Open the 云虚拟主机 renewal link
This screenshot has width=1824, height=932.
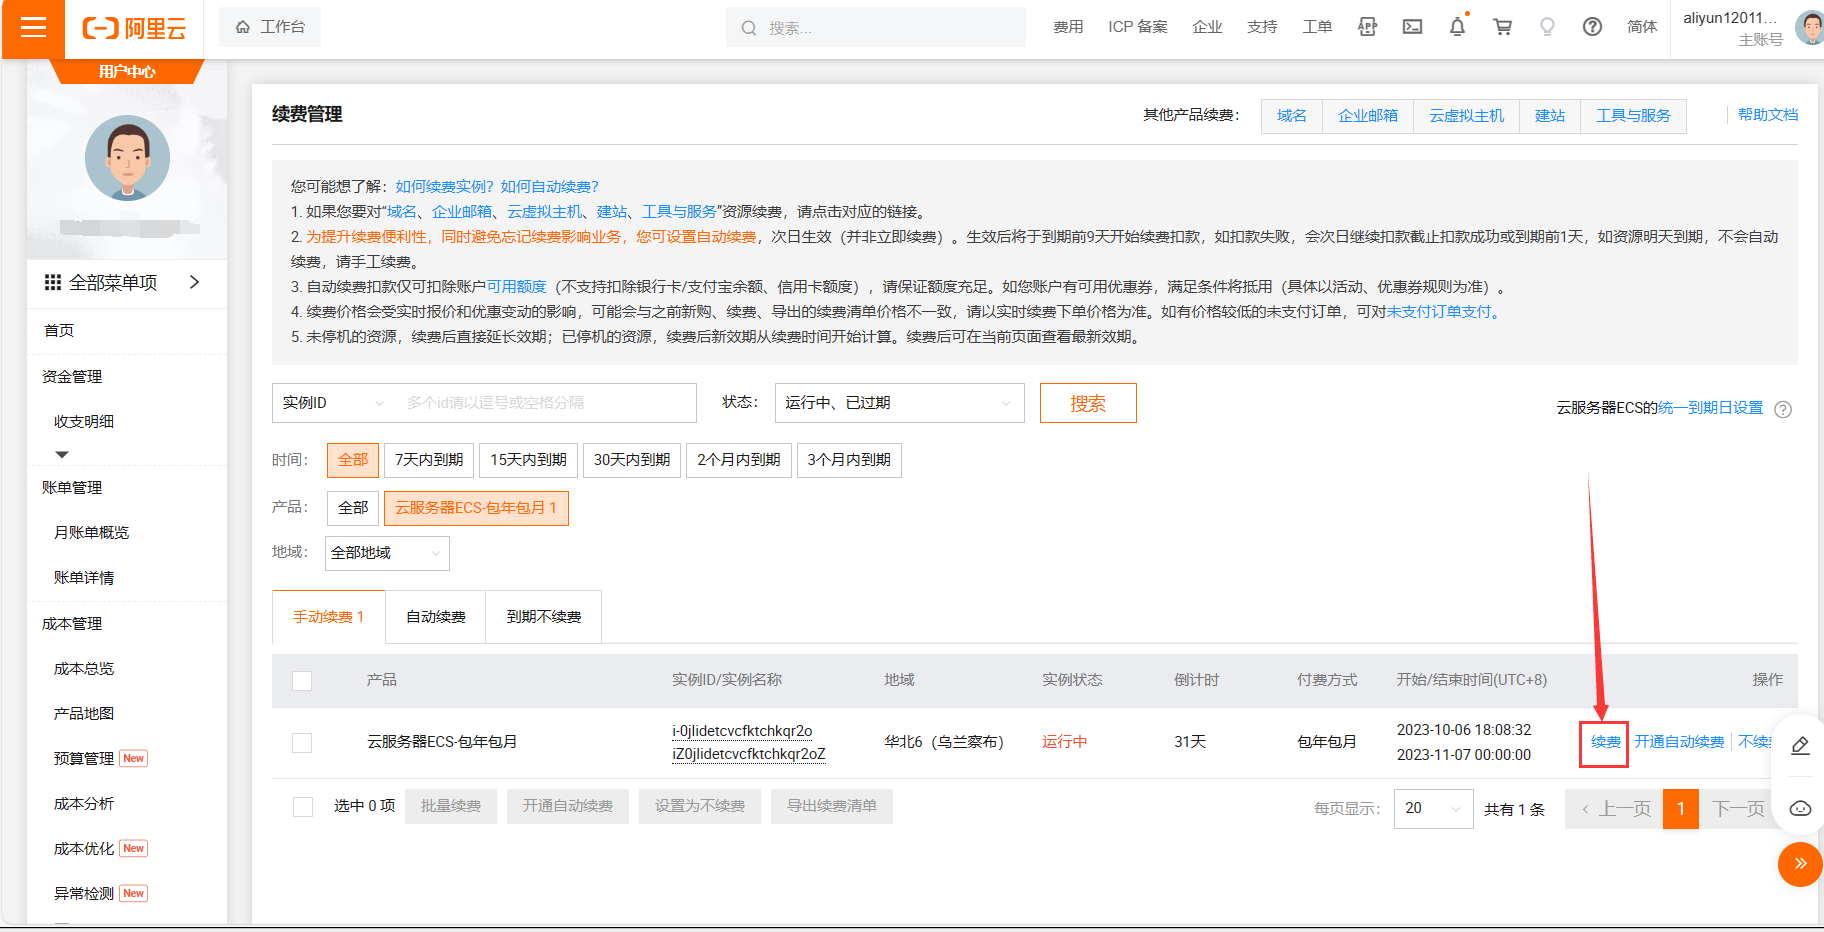(x=1466, y=116)
